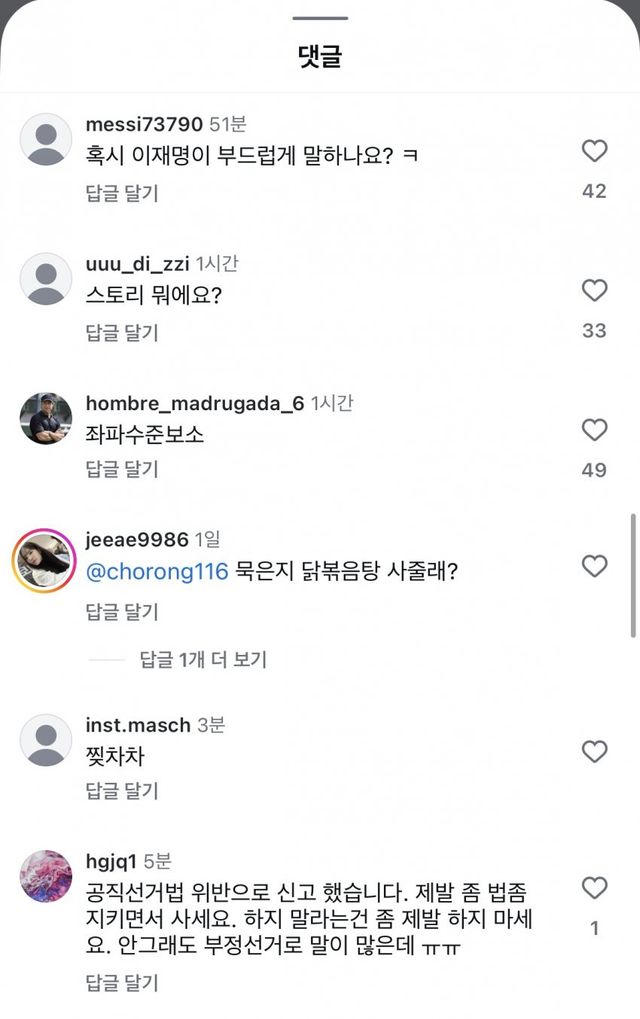640x1019 pixels.
Task: Tap heart icon on inst.masch comment
Action: point(594,752)
